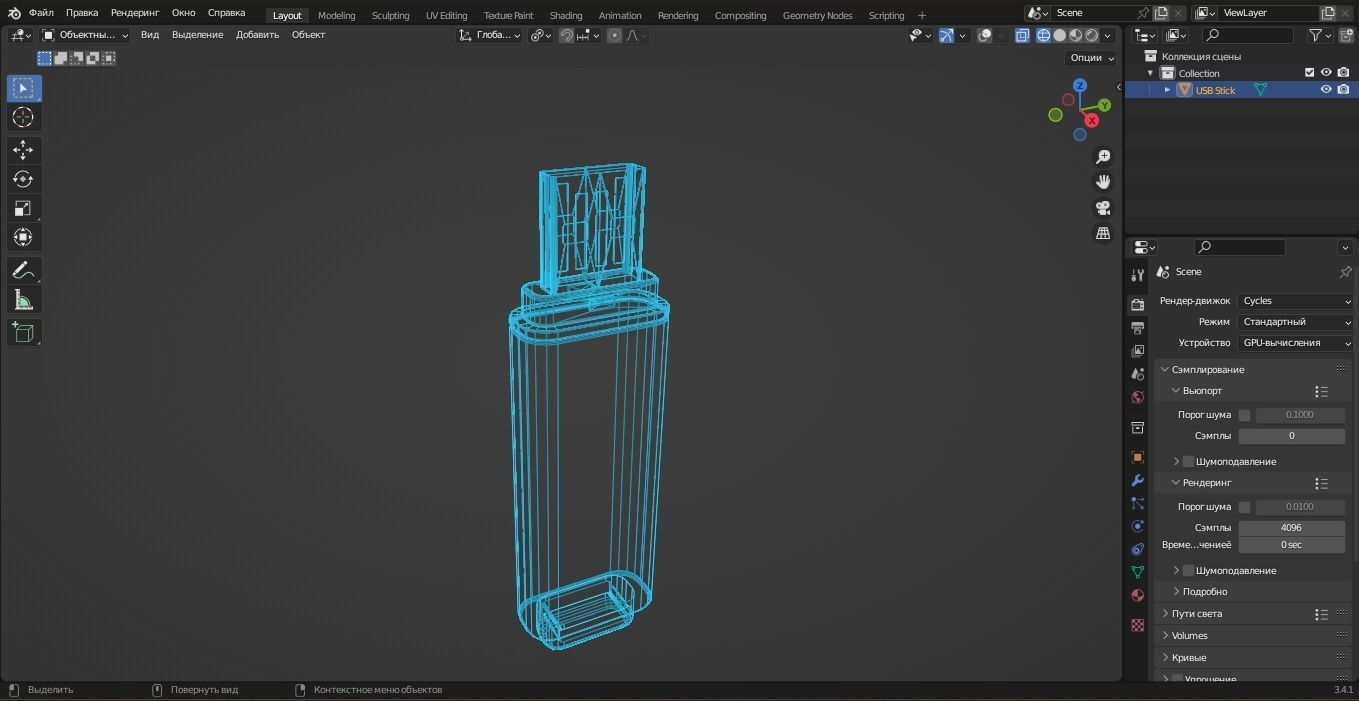The image size is (1359, 701).
Task: Disable USB Stick in renders camera icon
Action: pyautogui.click(x=1343, y=90)
